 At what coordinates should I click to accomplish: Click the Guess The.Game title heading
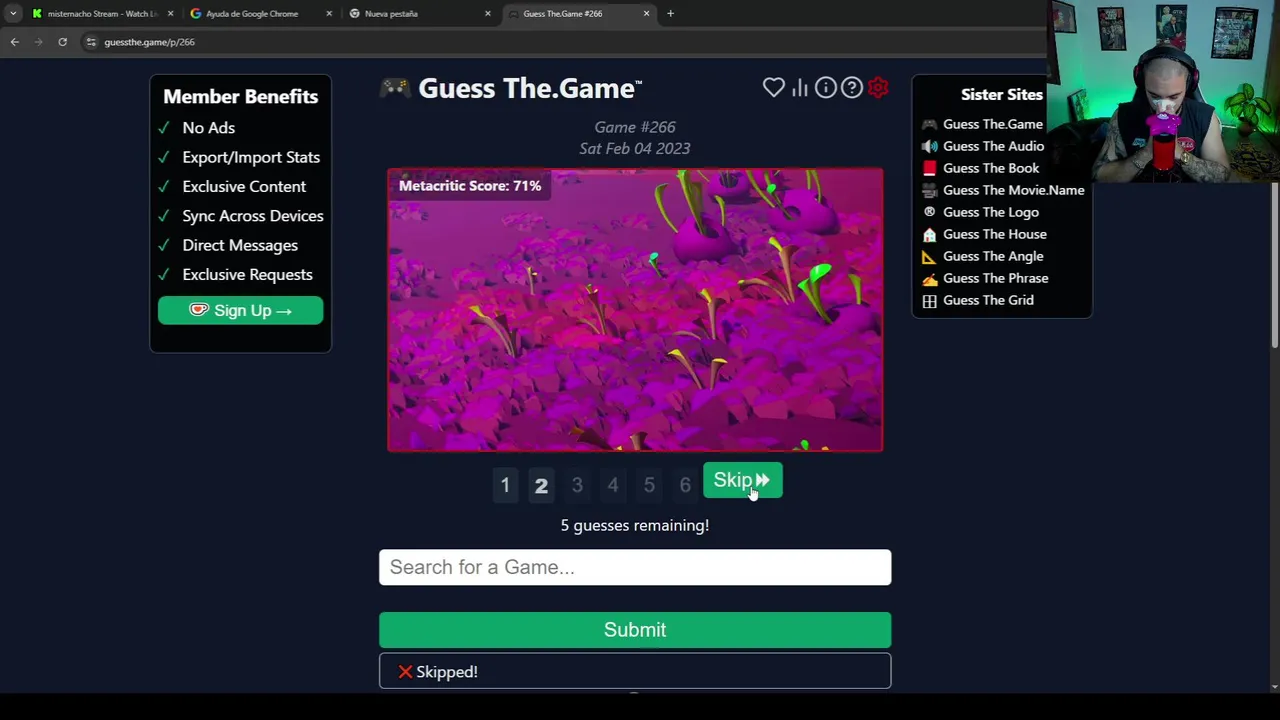(x=529, y=88)
